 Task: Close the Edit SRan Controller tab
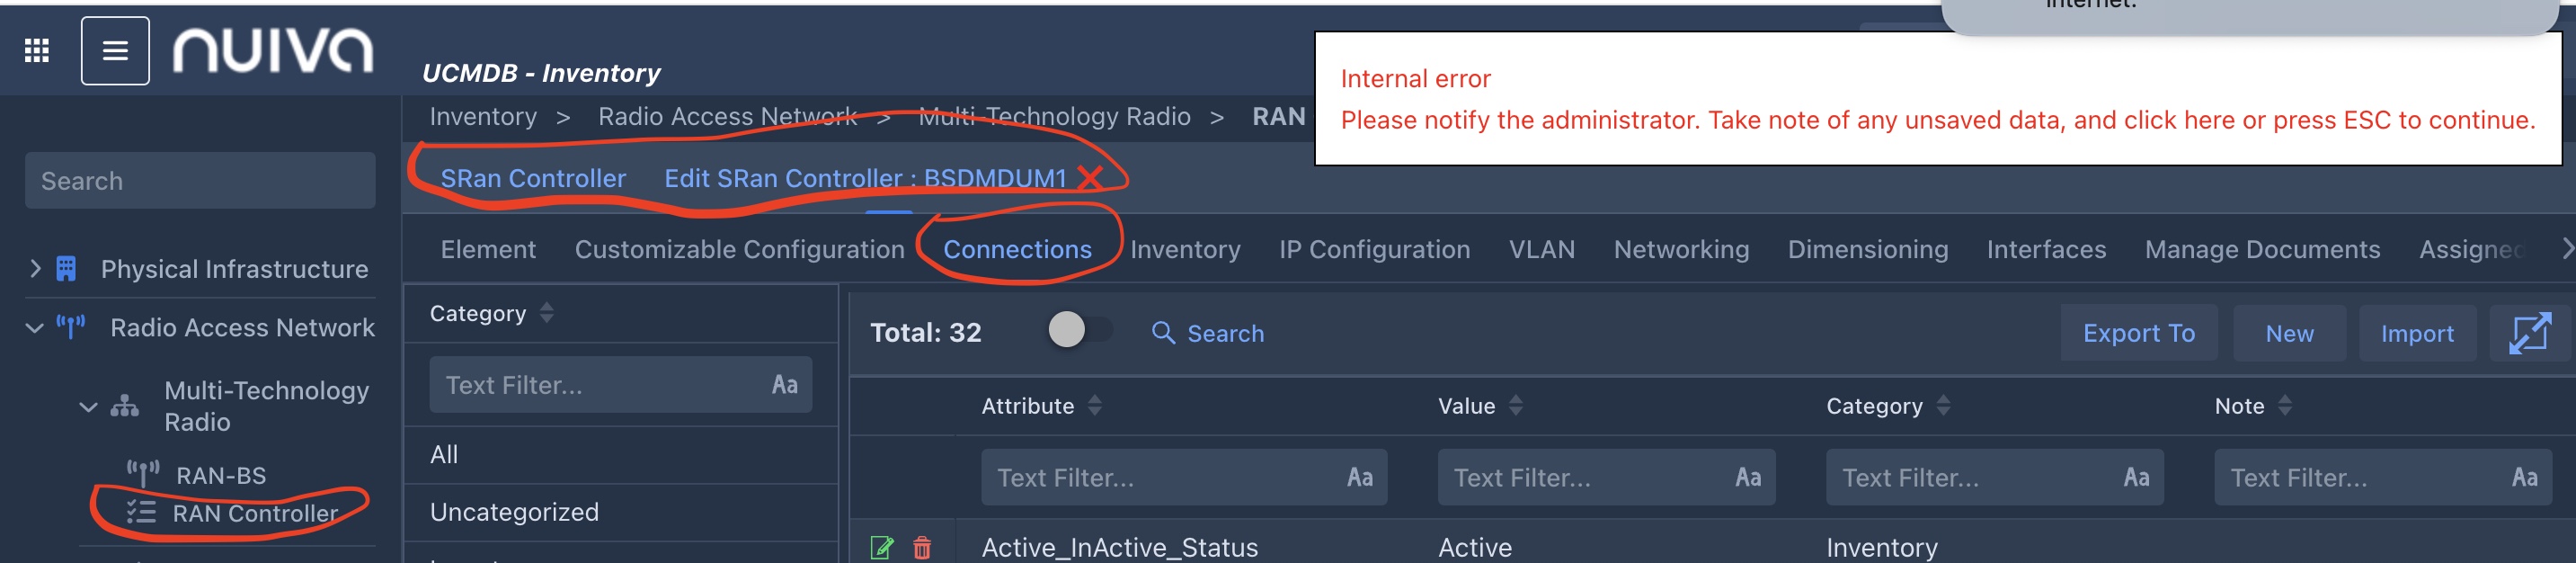point(1090,178)
